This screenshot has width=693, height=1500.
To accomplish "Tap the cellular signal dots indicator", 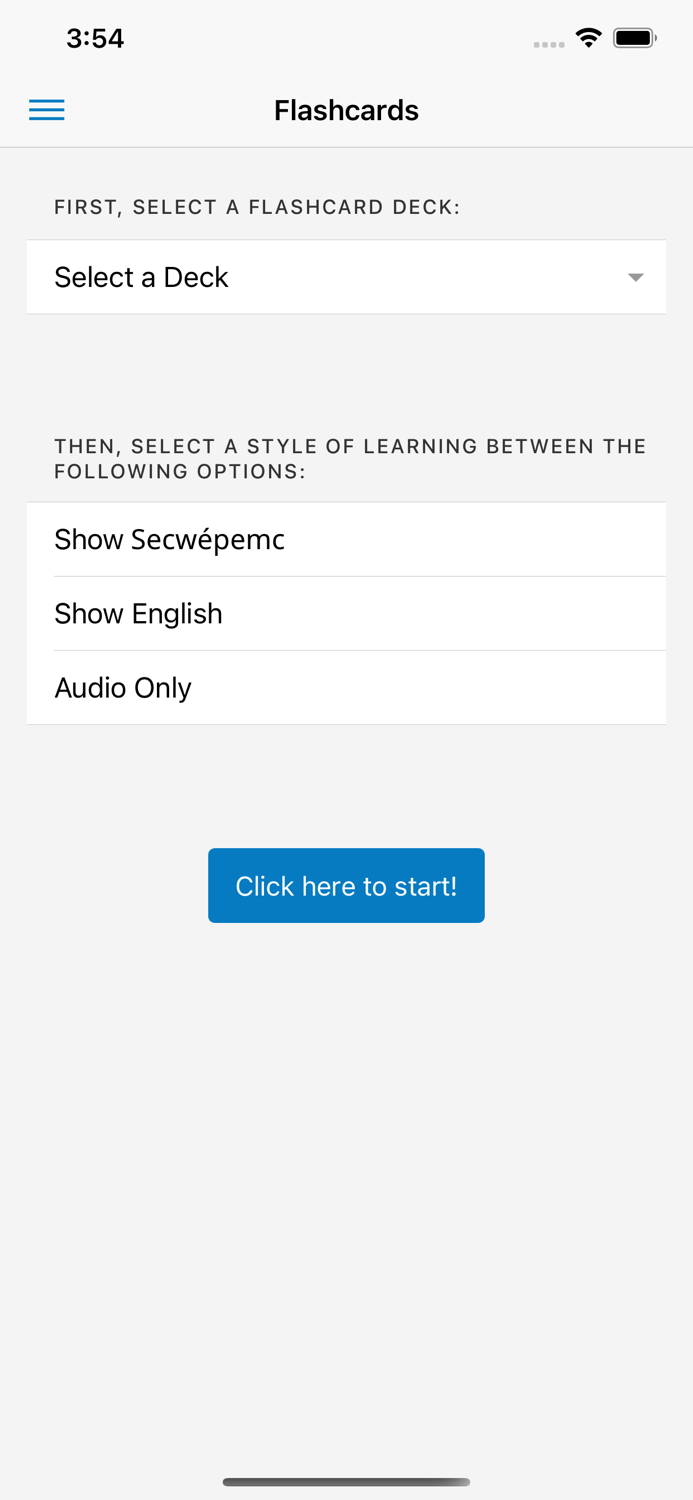I will (549, 43).
